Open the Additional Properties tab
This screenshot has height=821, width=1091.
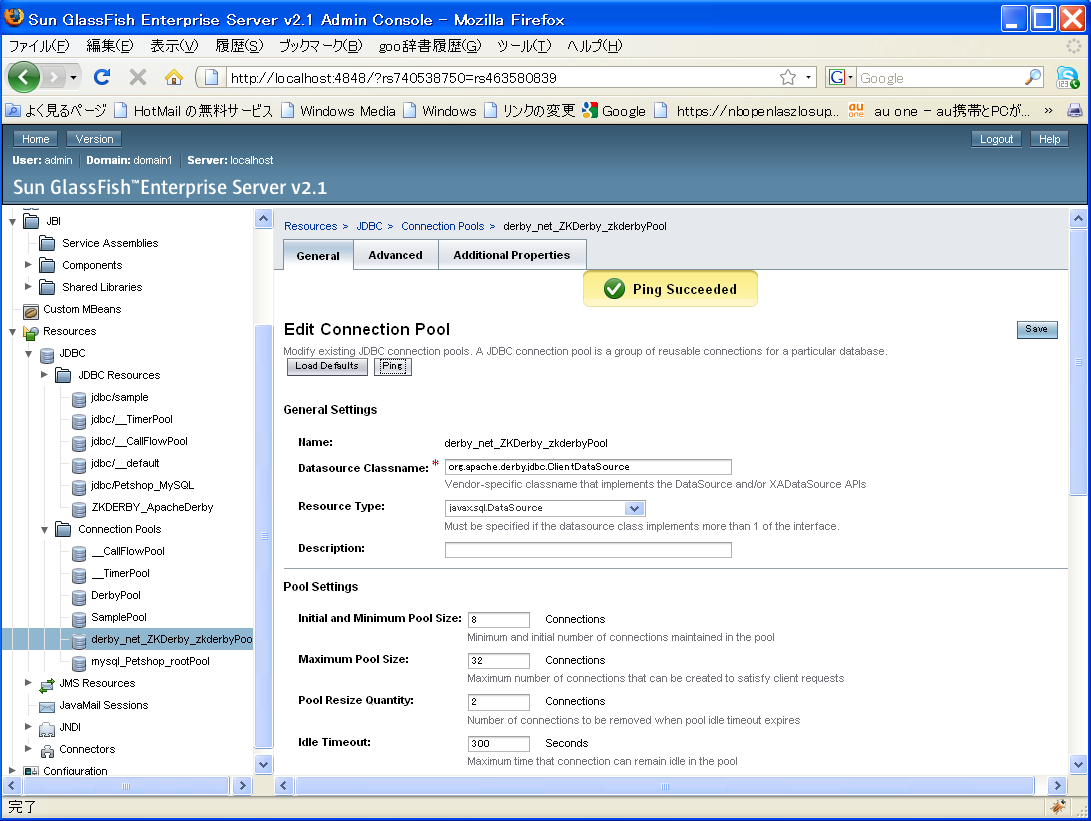click(511, 255)
